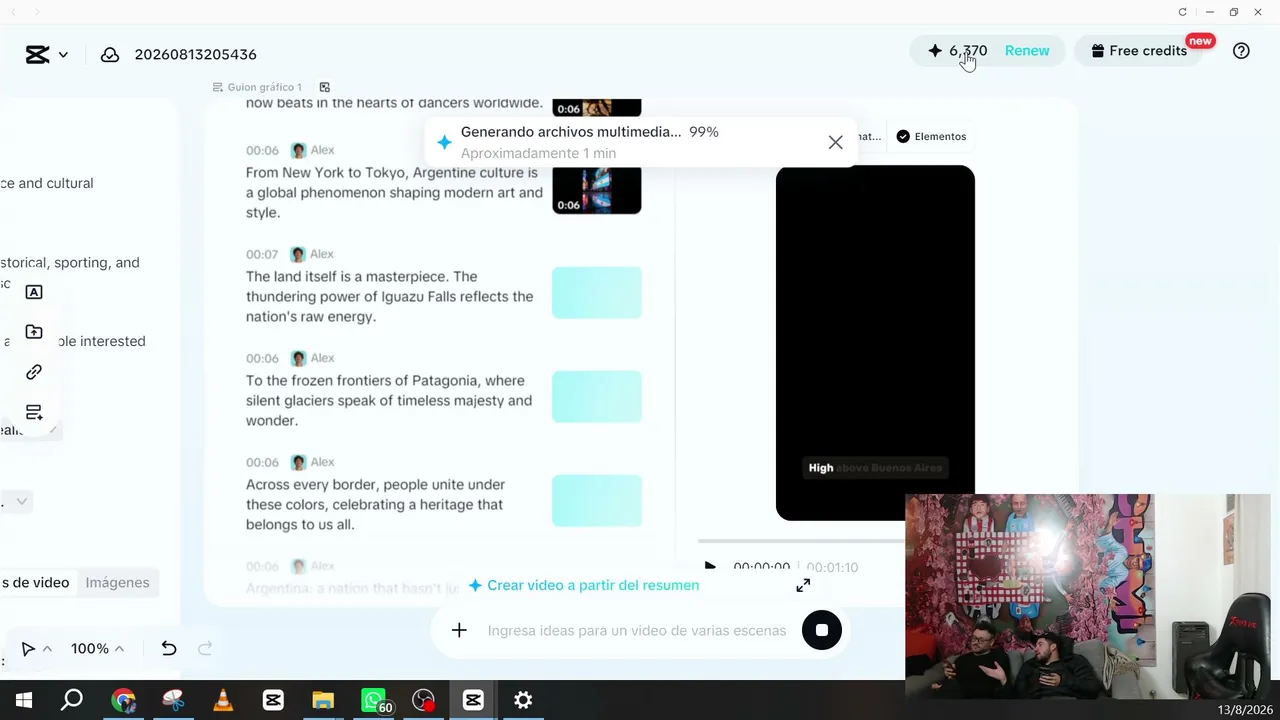Select the text tool icon in floating sidebar
The width and height of the screenshot is (1280, 720).
34,292
